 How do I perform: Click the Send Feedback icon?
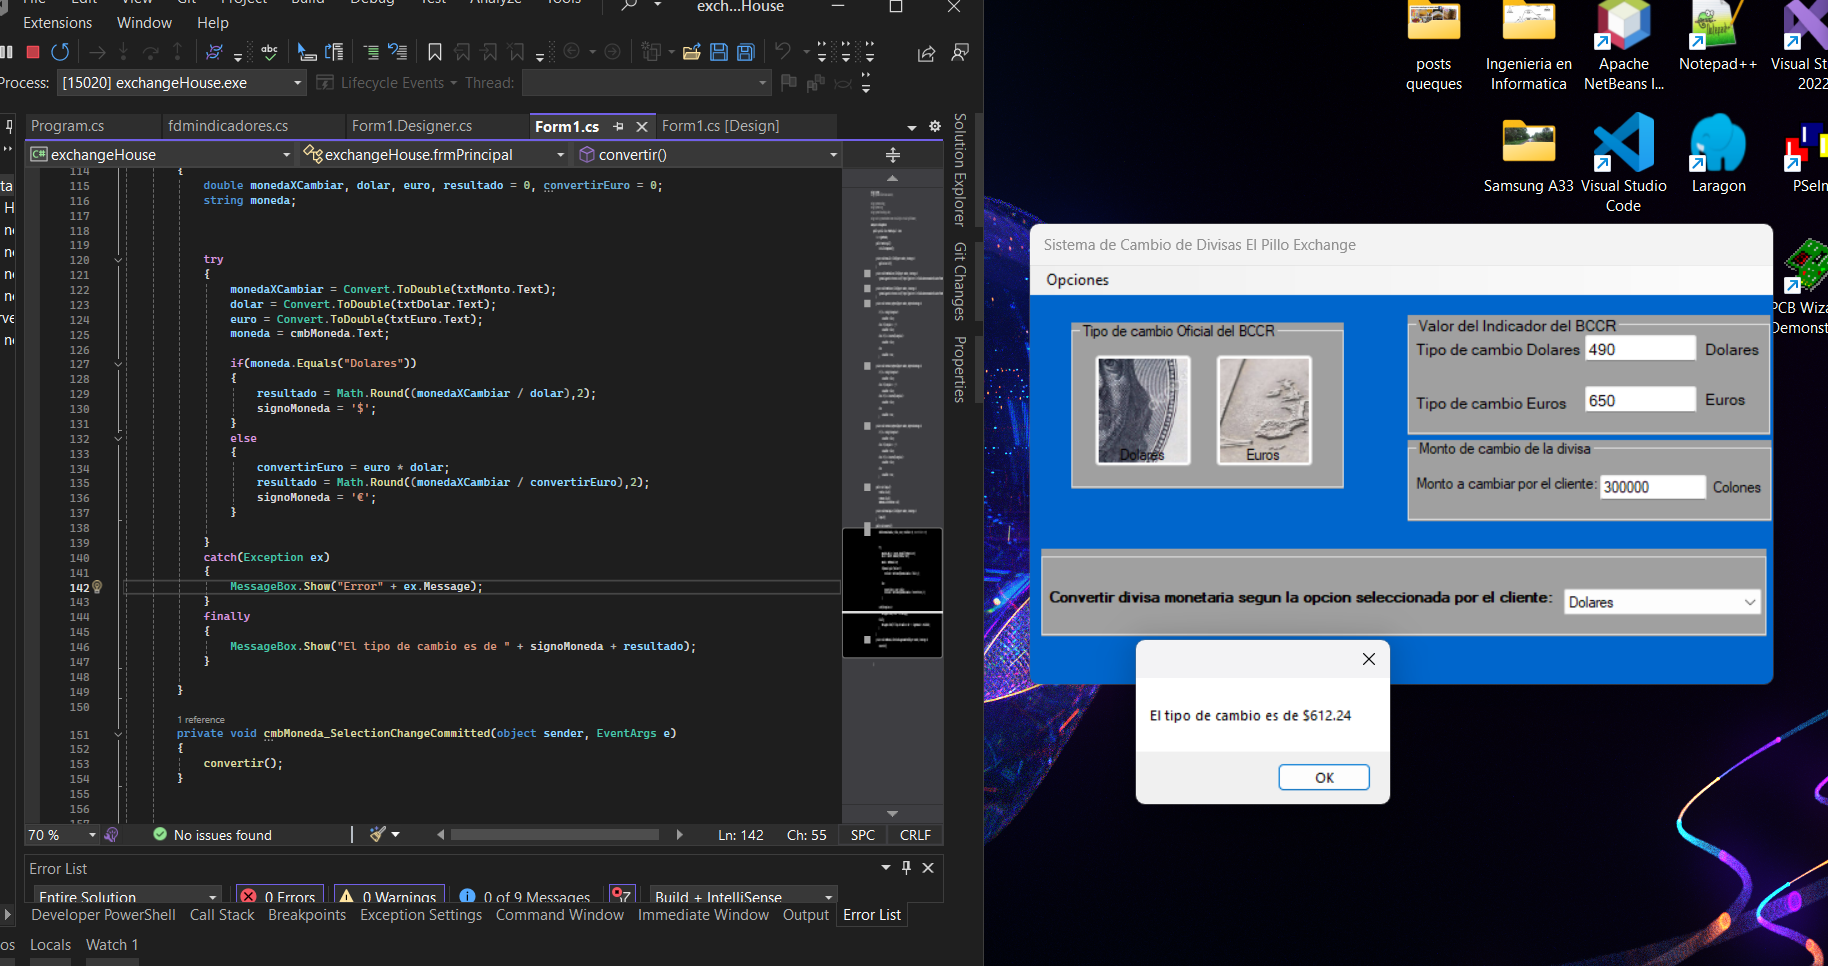pos(960,52)
